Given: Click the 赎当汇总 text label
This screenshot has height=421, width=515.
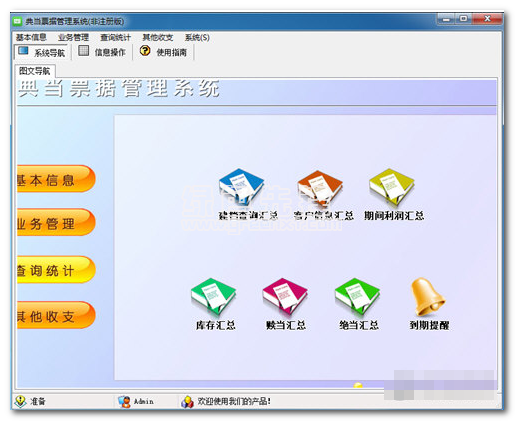Looking at the screenshot, I should pos(286,325).
